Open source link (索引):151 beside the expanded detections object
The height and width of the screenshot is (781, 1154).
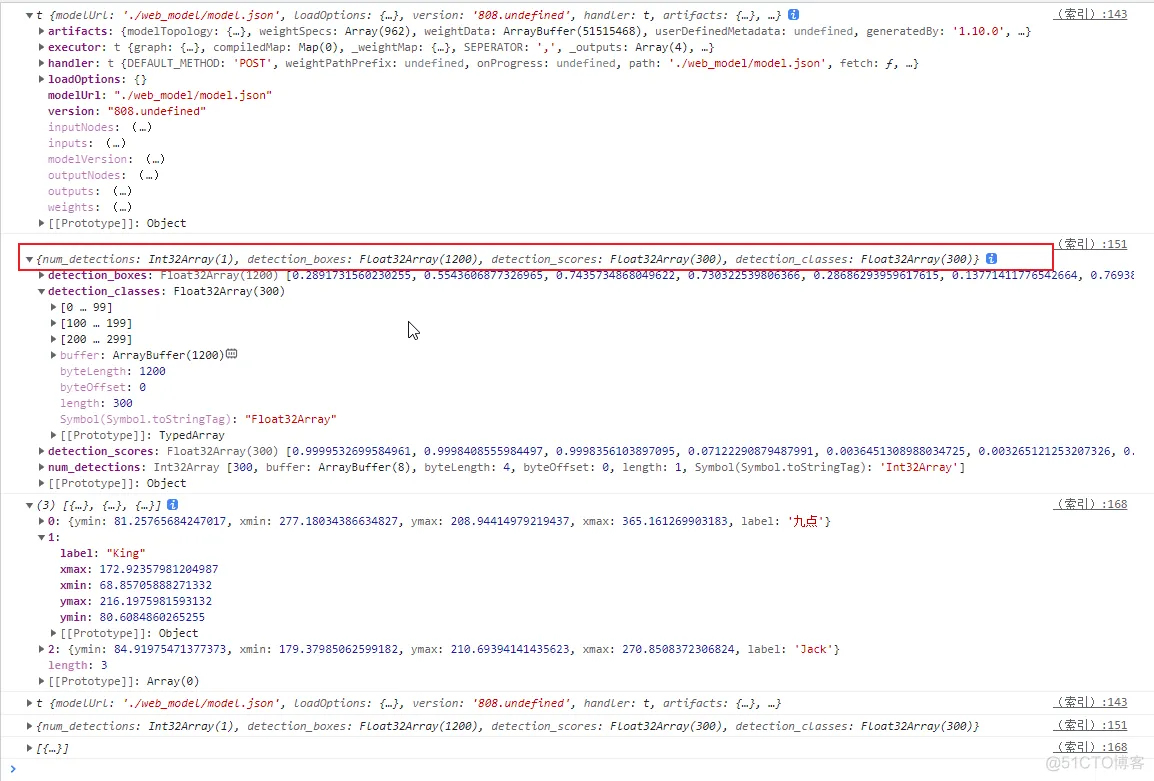[x=1092, y=244]
